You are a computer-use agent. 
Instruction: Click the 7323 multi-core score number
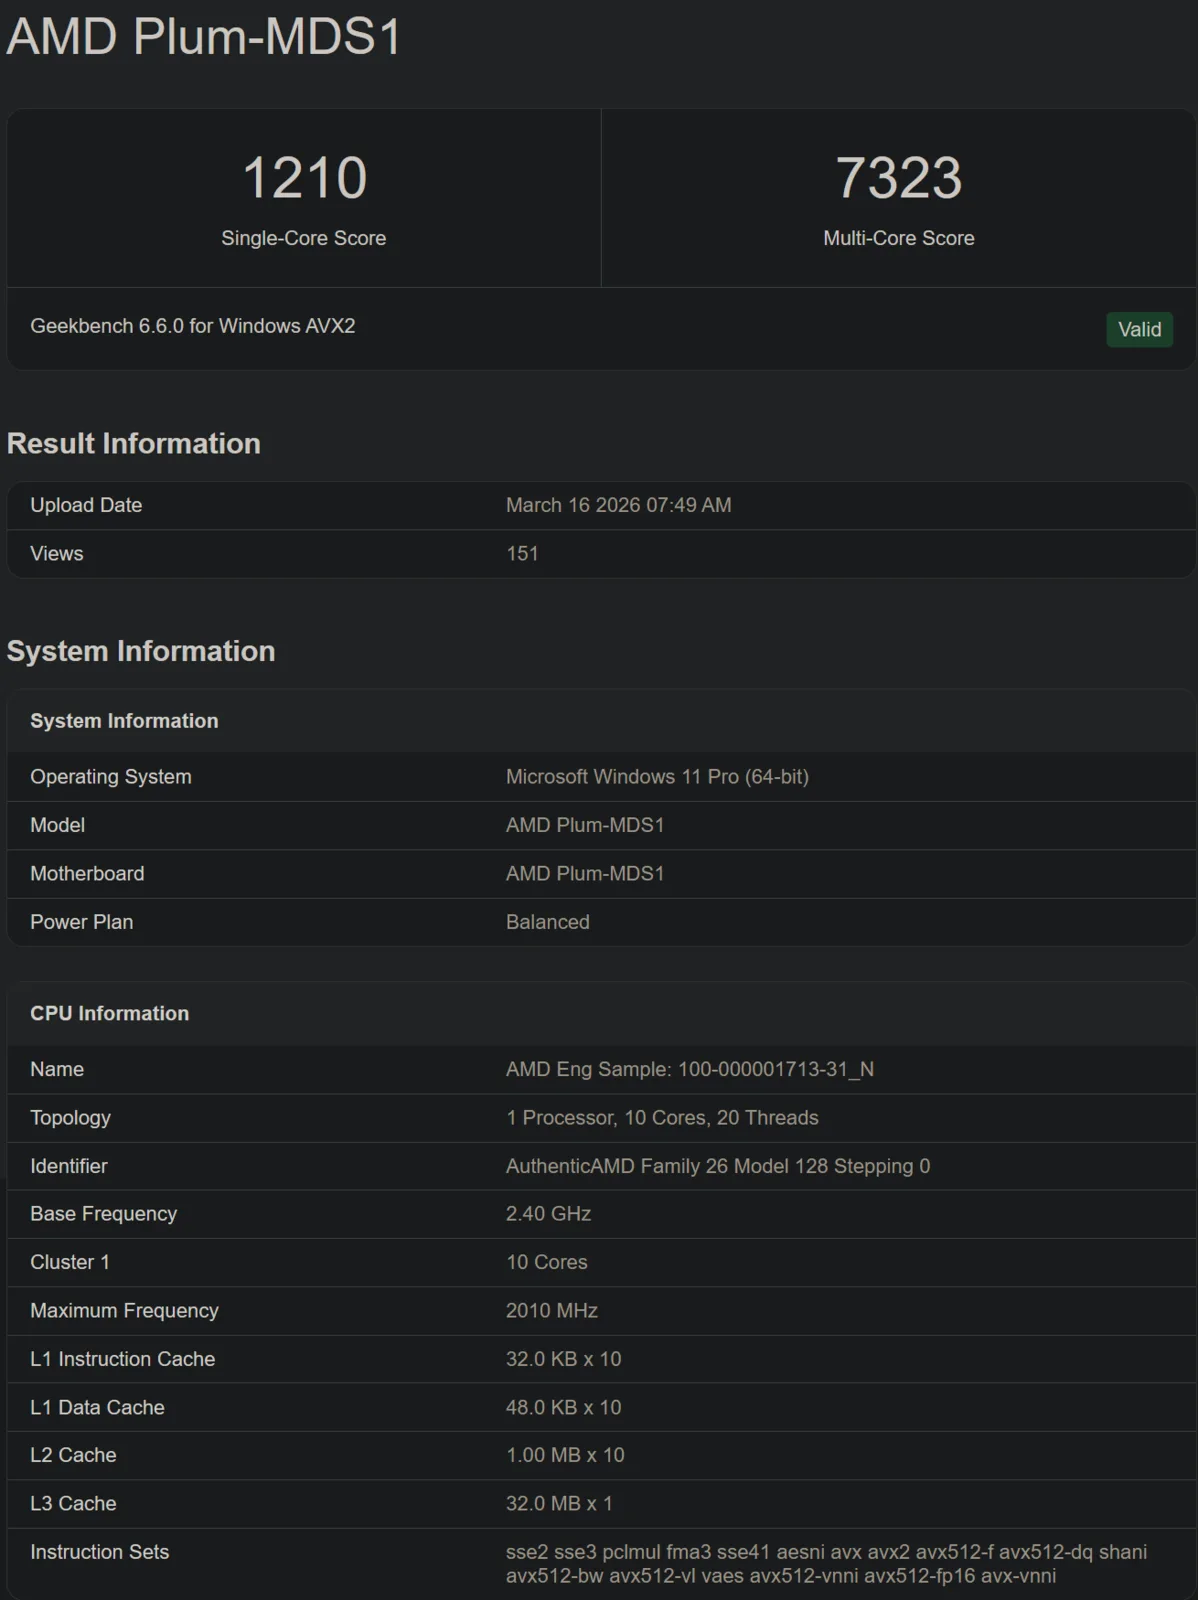pos(898,178)
